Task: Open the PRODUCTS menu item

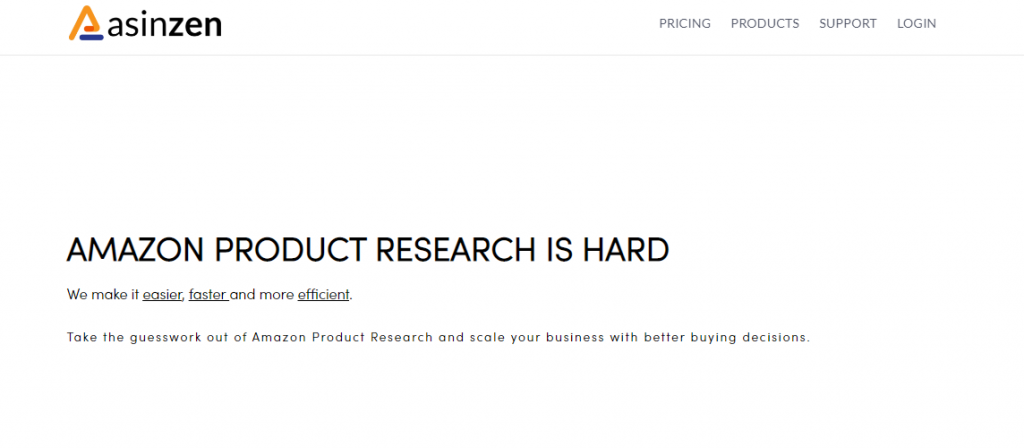Action: tap(765, 24)
